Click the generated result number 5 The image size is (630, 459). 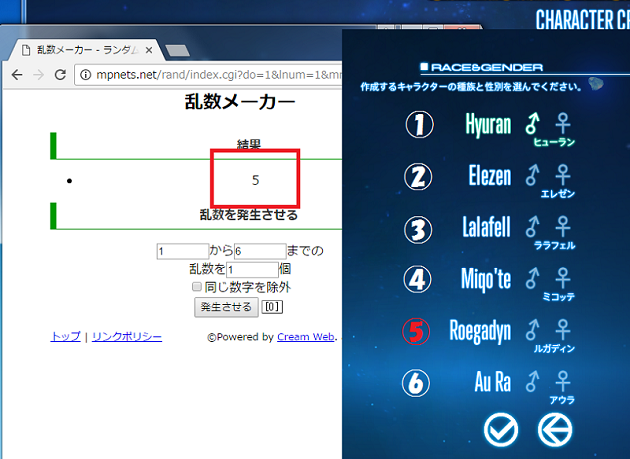[x=256, y=180]
